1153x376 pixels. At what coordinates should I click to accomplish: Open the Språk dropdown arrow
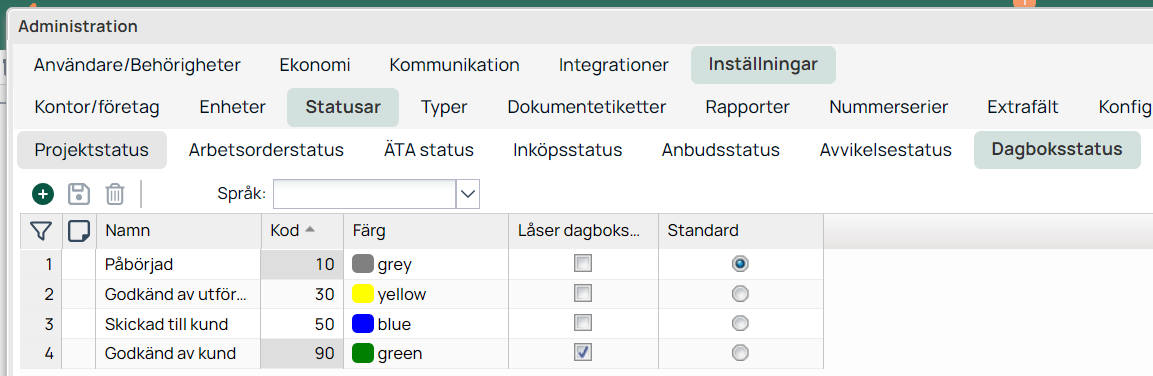[x=468, y=194]
